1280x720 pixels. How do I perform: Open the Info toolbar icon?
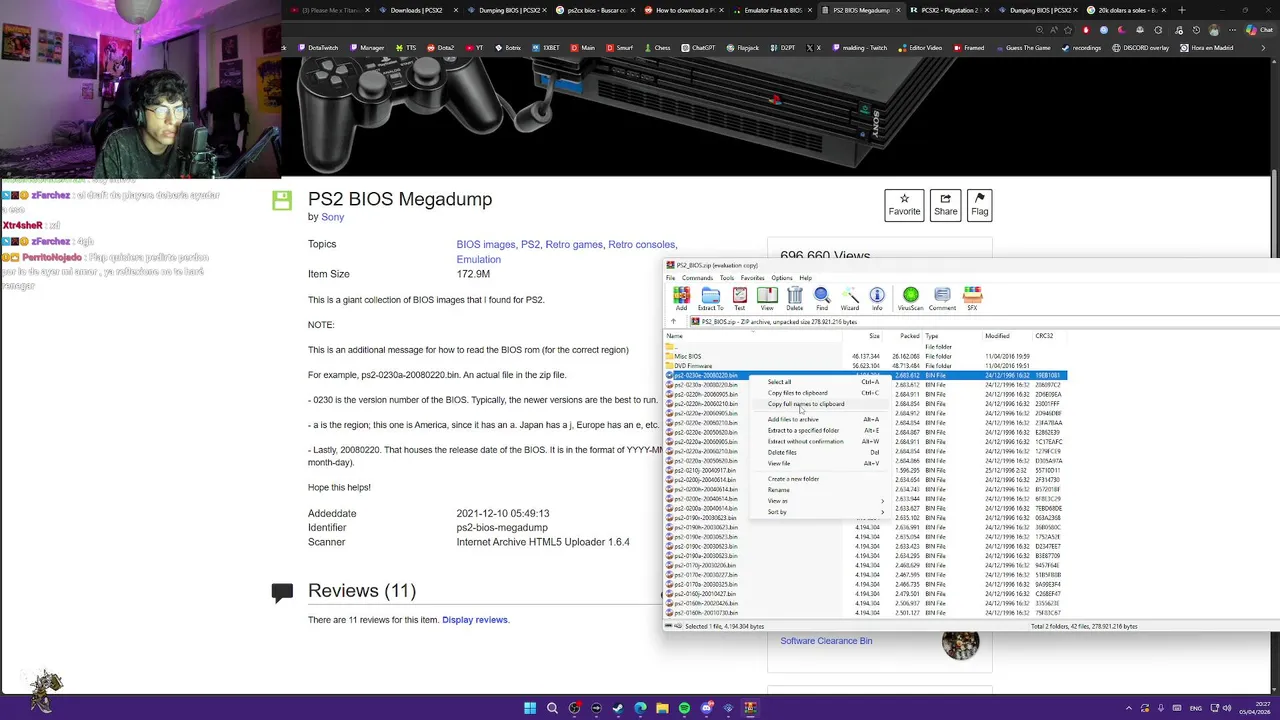click(877, 298)
